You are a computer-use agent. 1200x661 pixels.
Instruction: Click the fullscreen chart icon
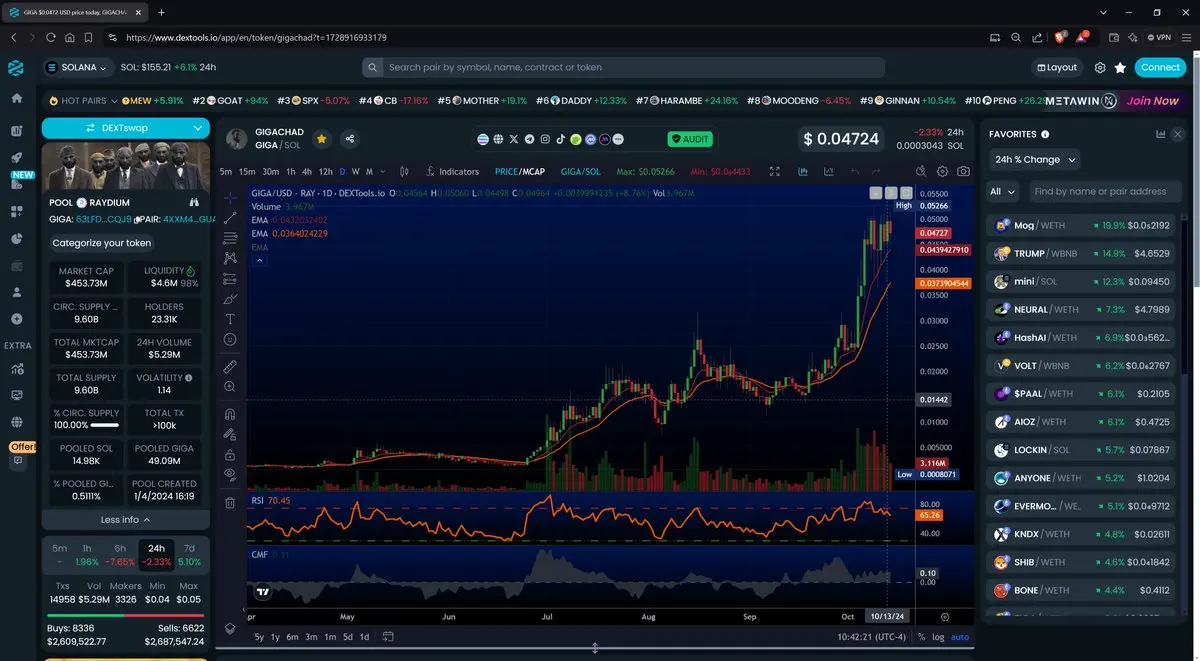tap(774, 171)
